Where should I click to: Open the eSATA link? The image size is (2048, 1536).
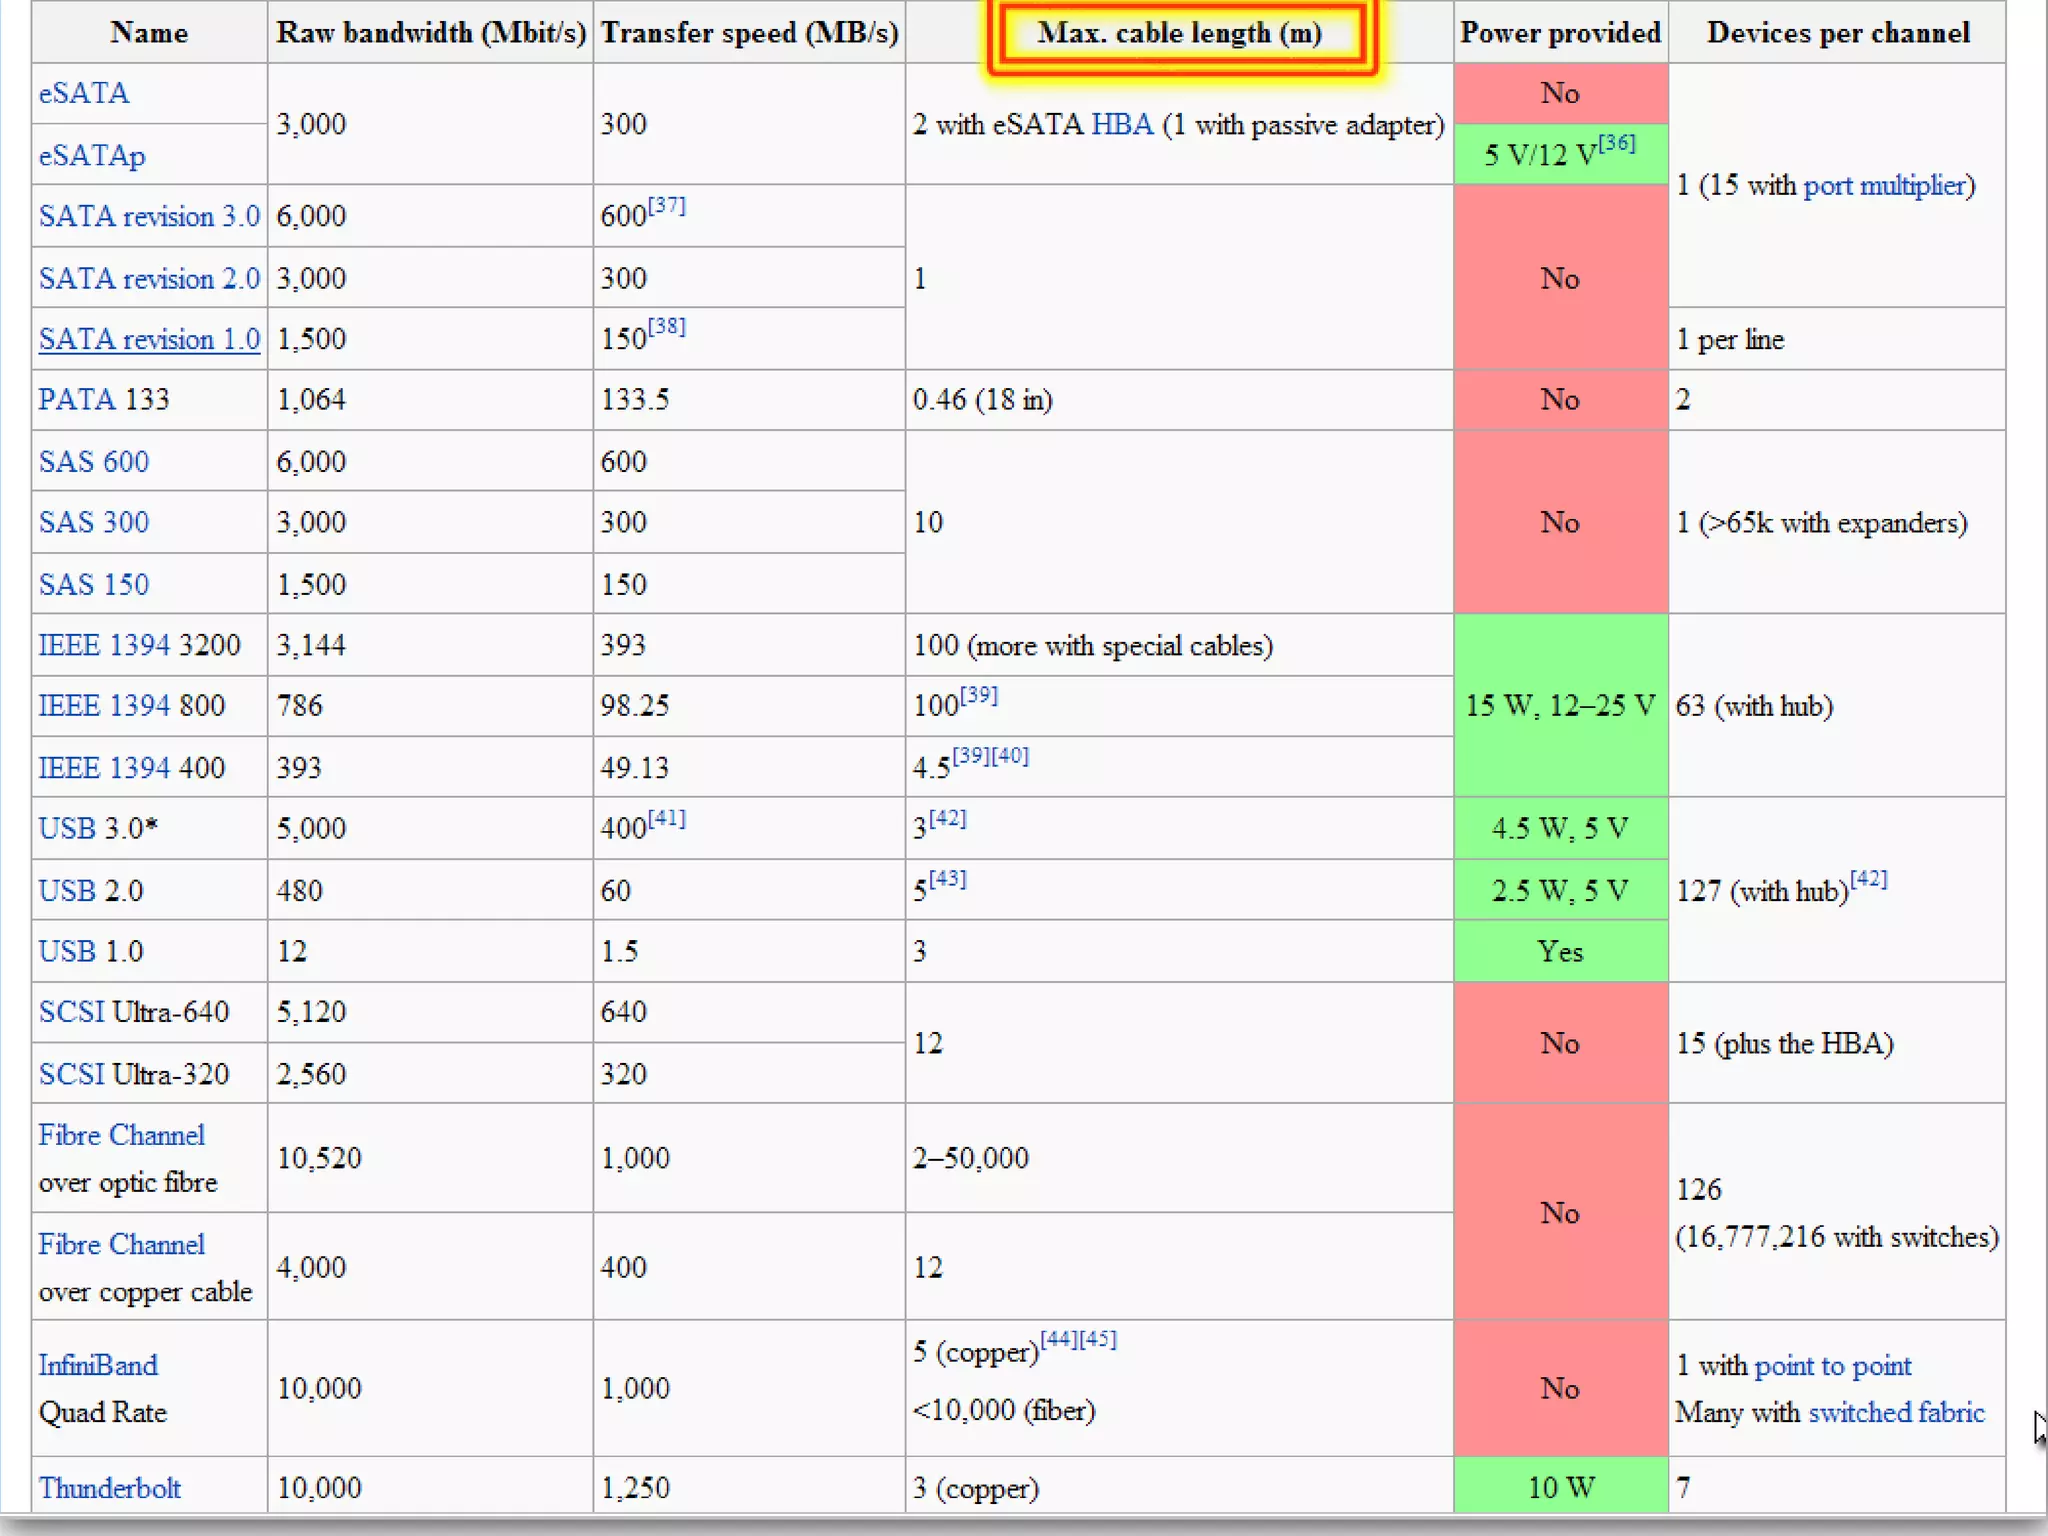tap(84, 93)
